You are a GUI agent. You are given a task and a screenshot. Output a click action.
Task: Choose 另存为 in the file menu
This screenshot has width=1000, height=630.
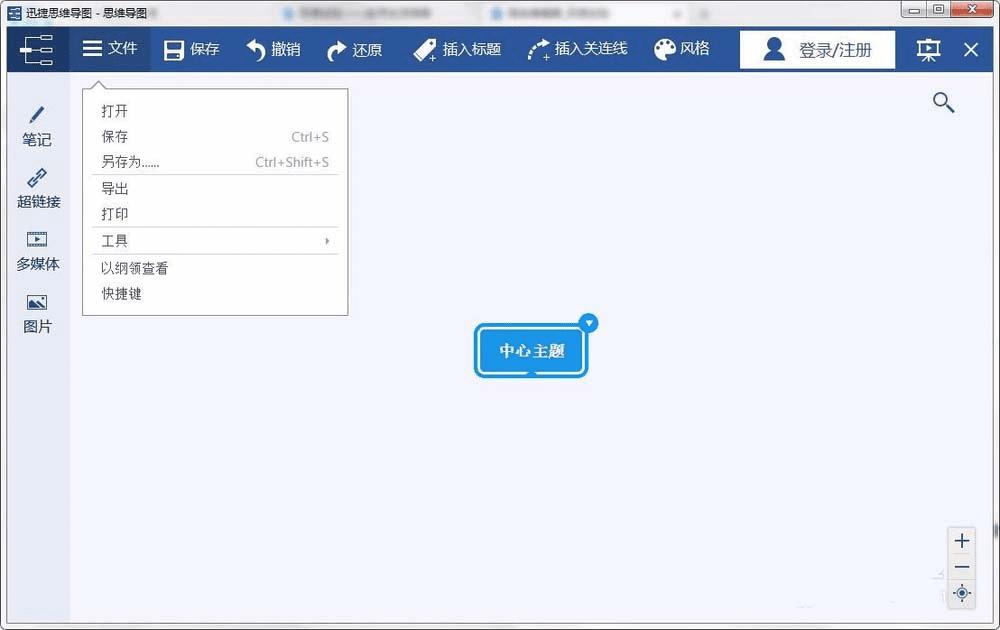[x=215, y=162]
